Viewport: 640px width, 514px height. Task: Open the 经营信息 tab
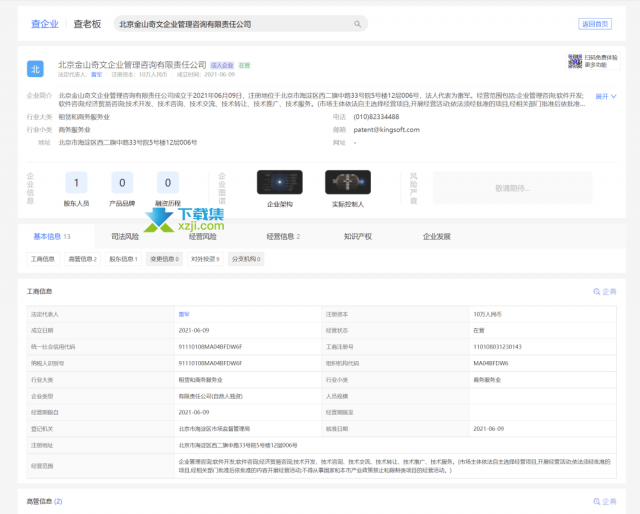(283, 236)
